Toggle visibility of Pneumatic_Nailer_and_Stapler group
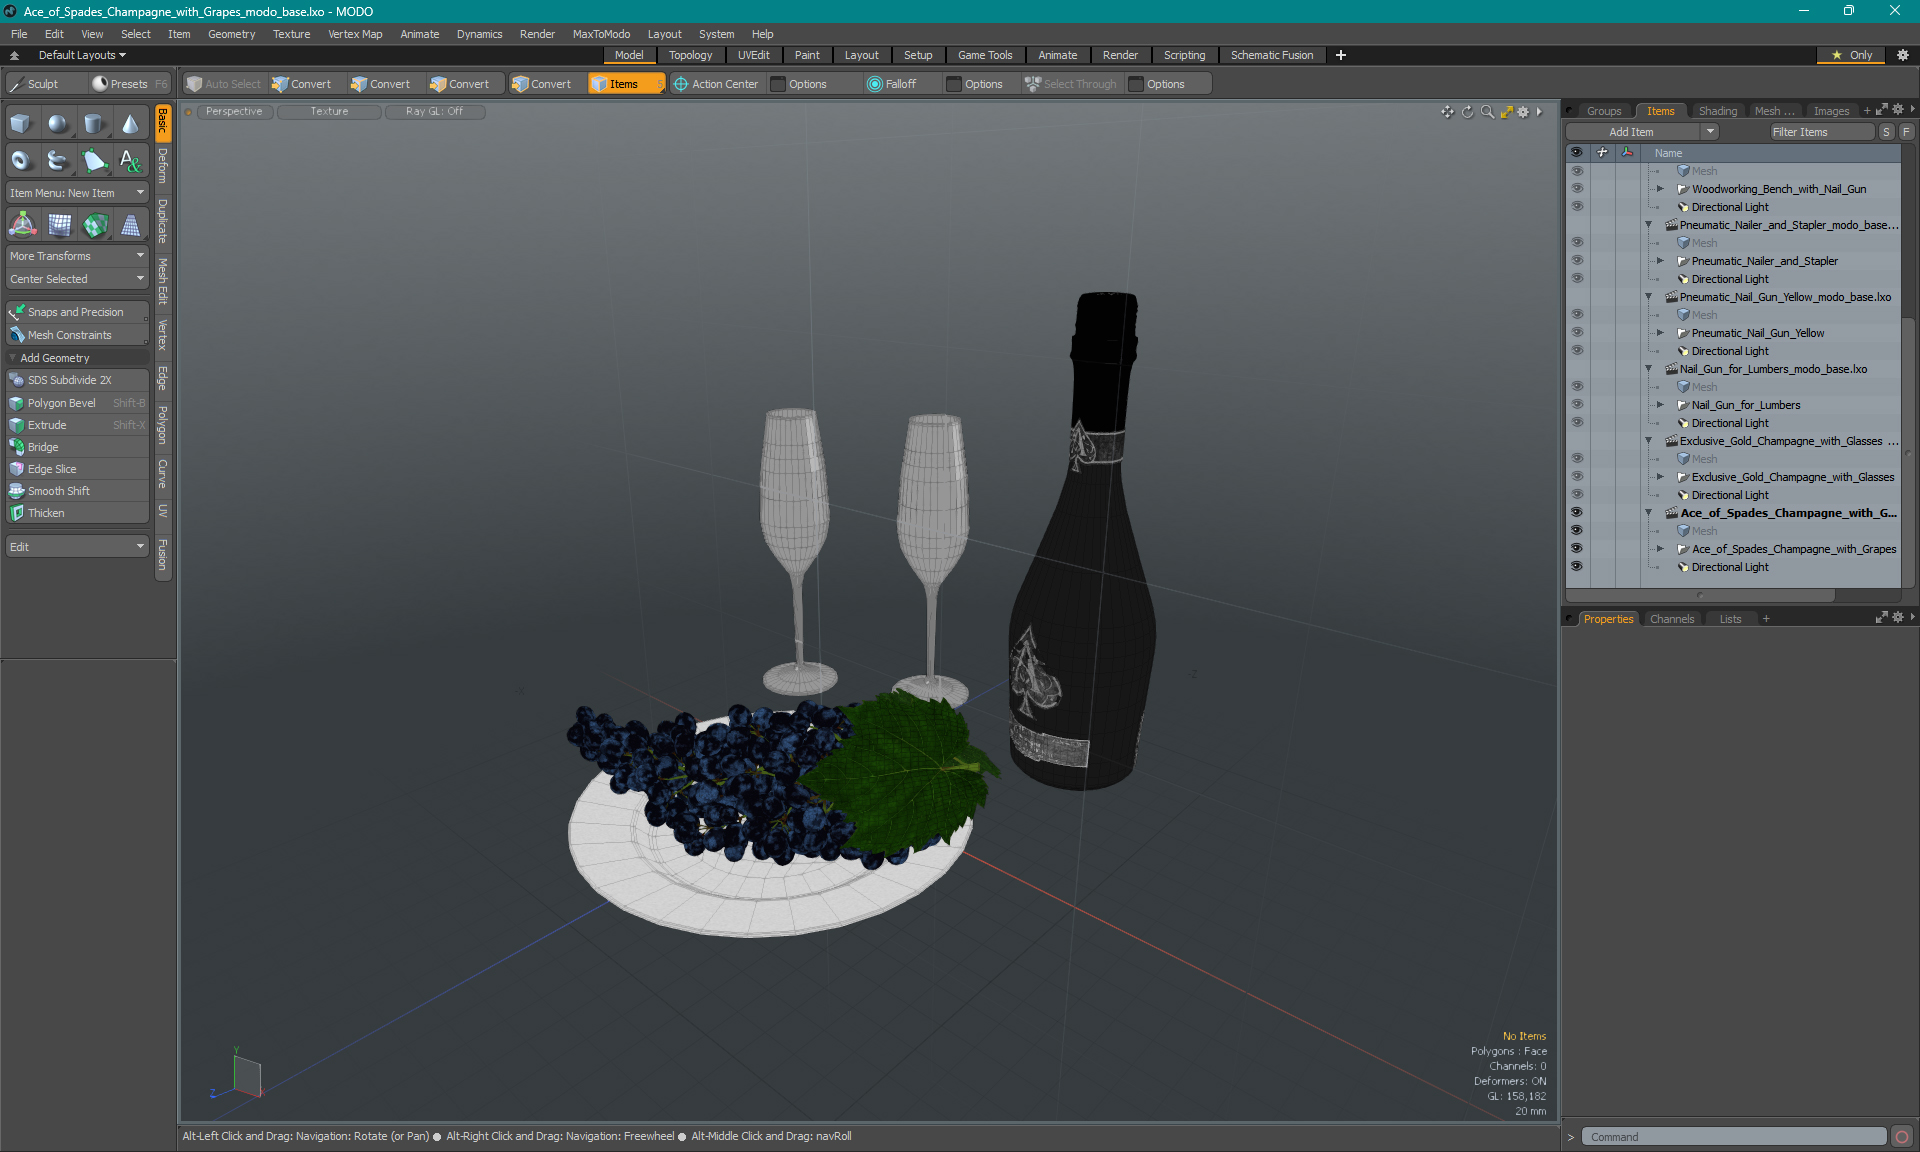 1577,261
